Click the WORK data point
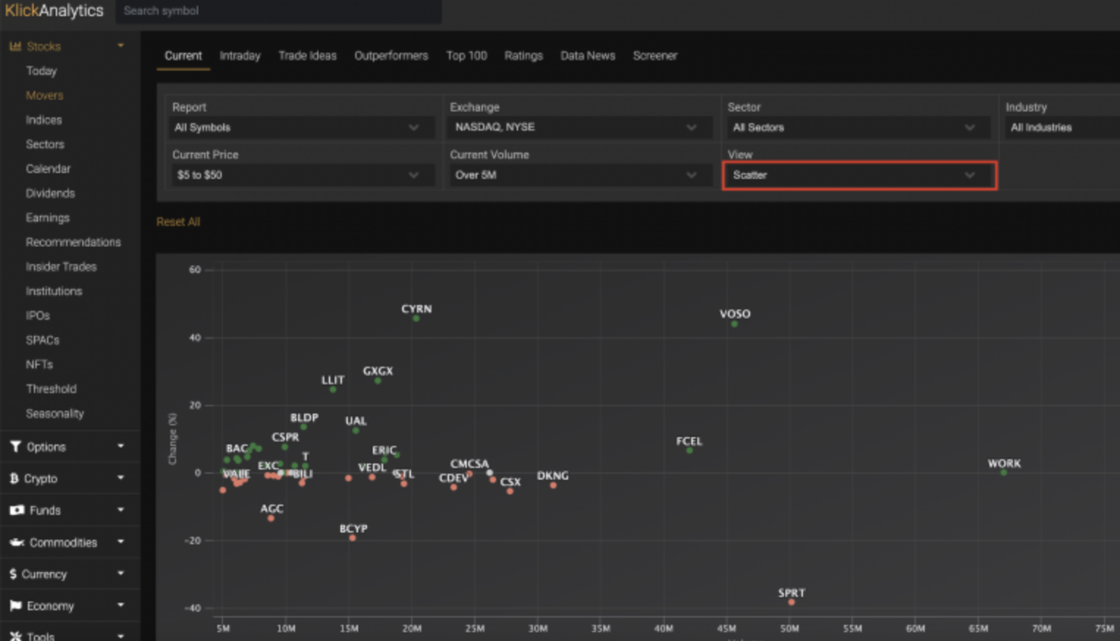This screenshot has height=641, width=1120. coord(1004,473)
